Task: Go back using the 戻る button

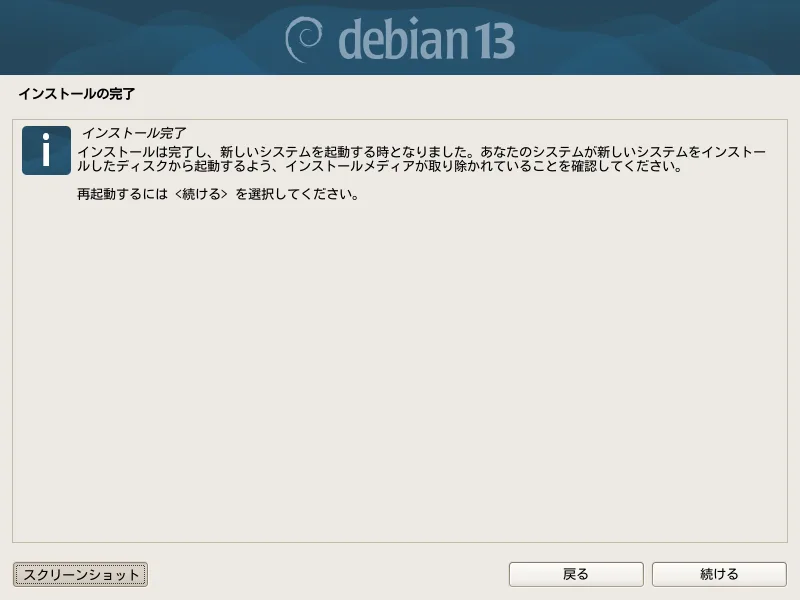Action: 576,574
